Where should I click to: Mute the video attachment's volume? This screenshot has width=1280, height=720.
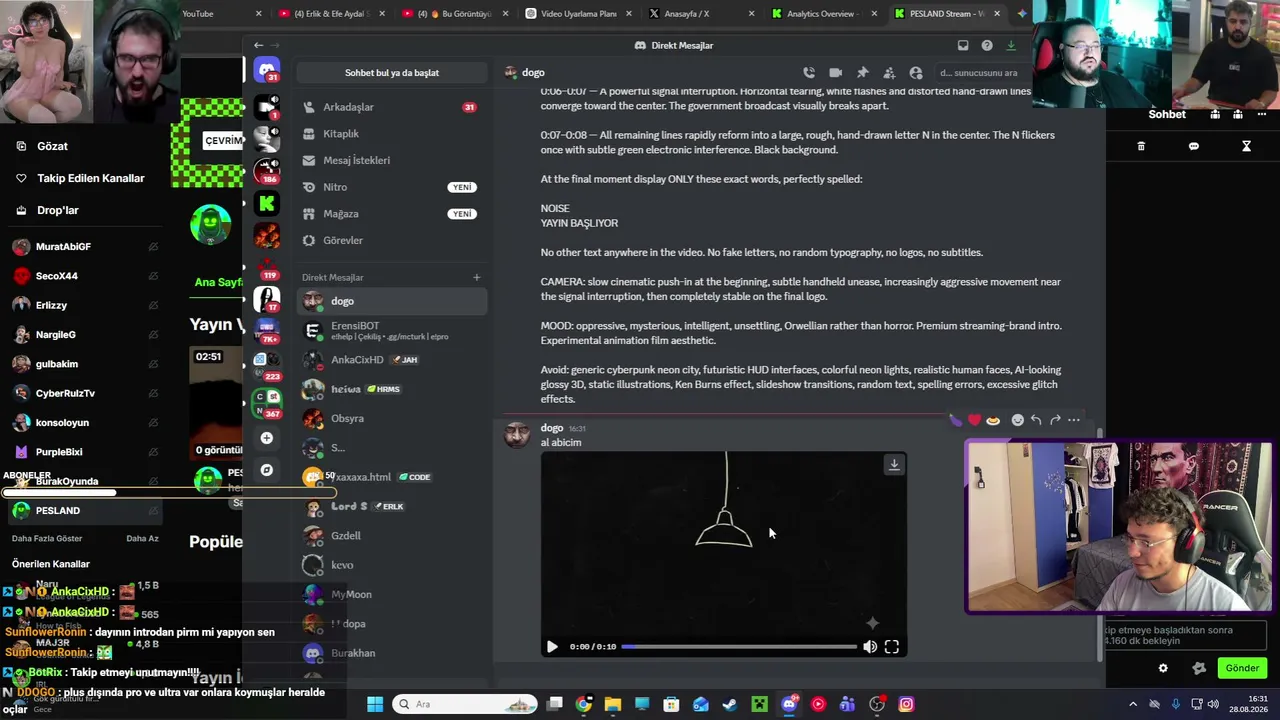coord(870,647)
